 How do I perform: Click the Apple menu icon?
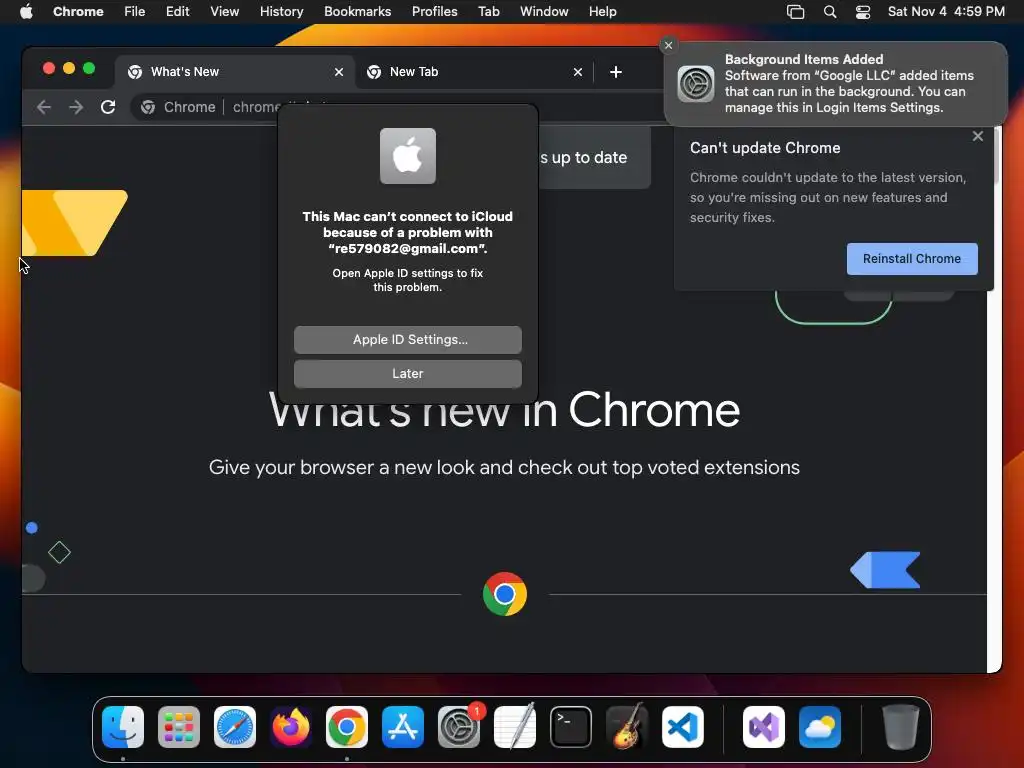(26, 11)
